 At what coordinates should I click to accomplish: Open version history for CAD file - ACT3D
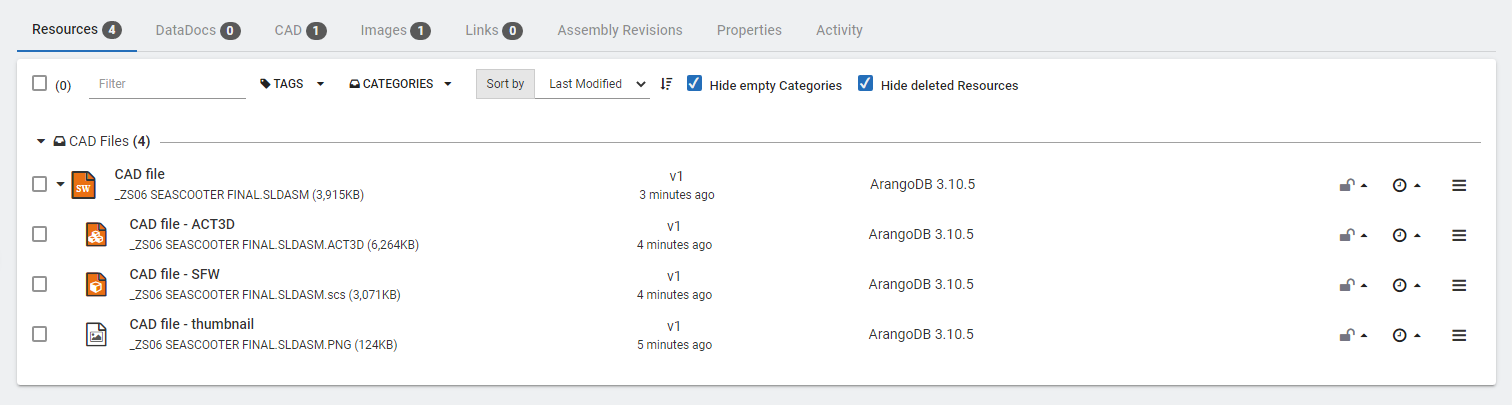click(1406, 235)
